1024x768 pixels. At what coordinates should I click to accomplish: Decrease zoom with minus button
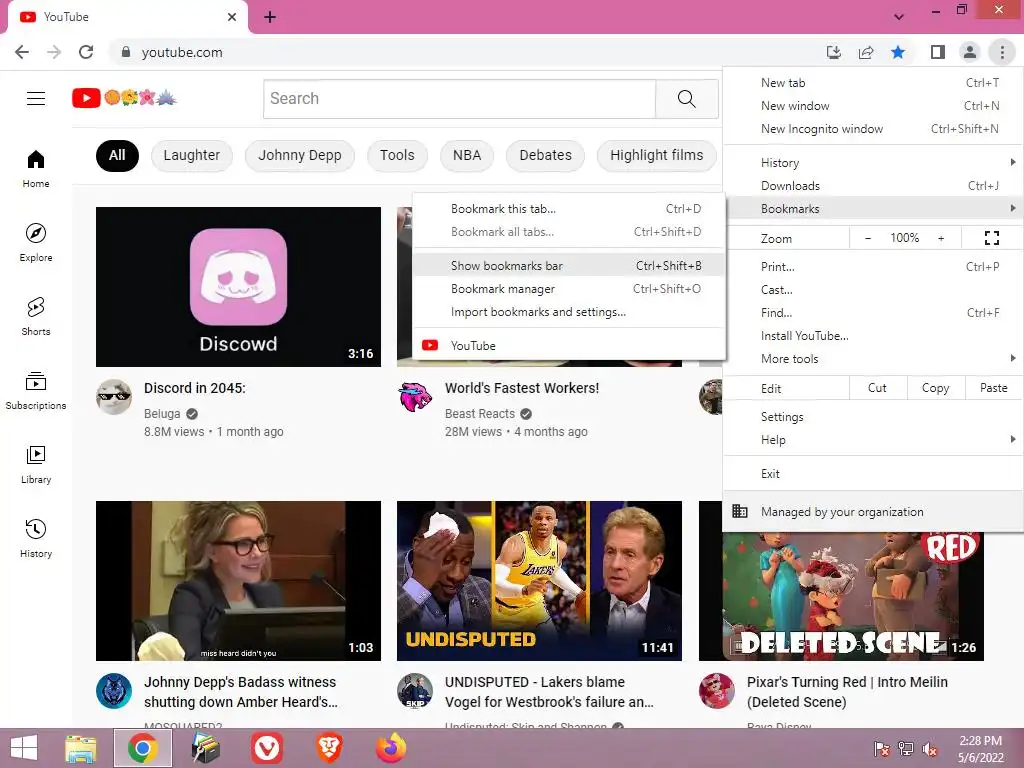pos(868,238)
